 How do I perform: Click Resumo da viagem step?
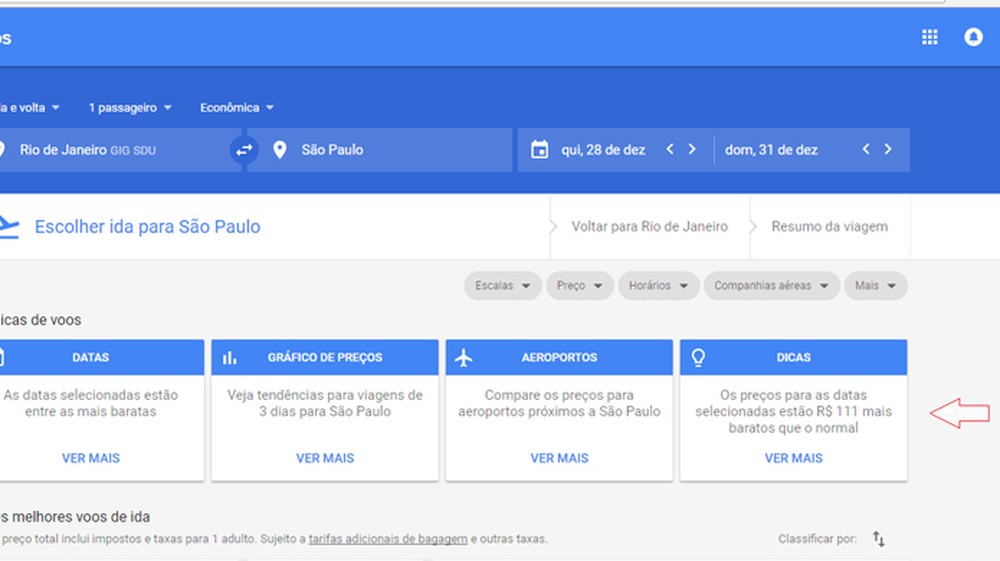829,226
